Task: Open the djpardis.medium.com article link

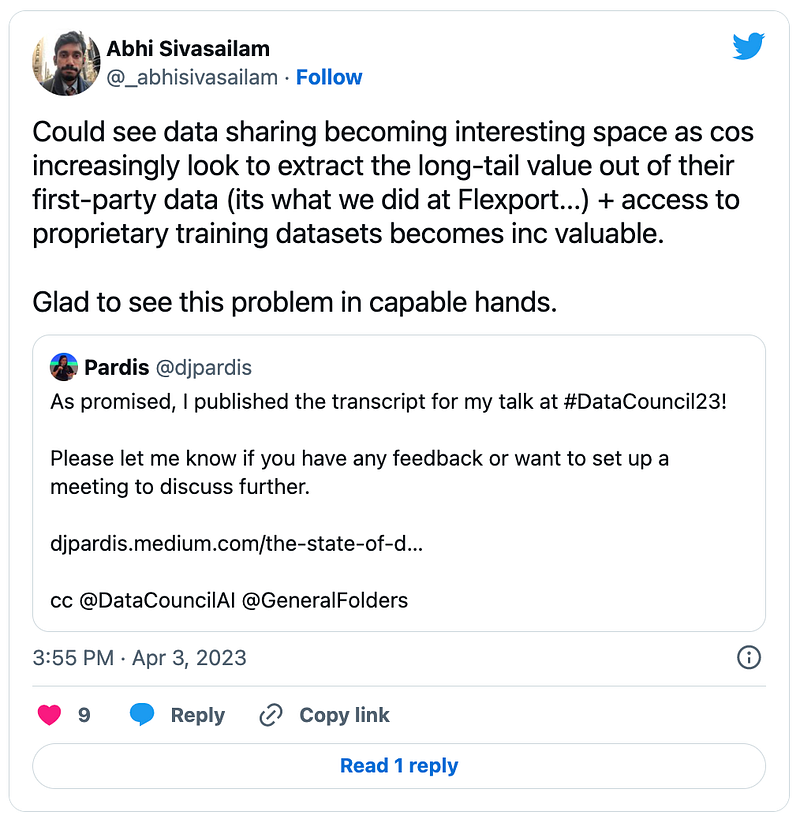Action: [x=237, y=543]
